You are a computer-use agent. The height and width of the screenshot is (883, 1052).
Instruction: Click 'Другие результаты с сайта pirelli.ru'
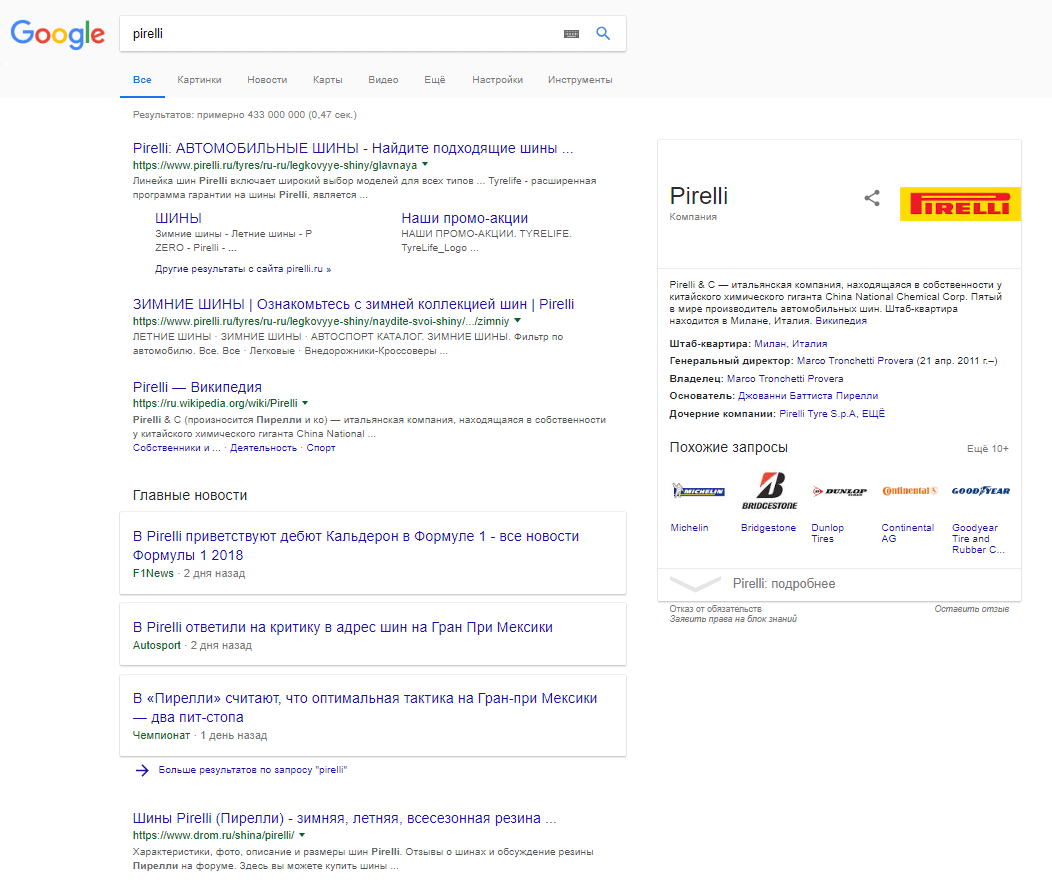(243, 269)
